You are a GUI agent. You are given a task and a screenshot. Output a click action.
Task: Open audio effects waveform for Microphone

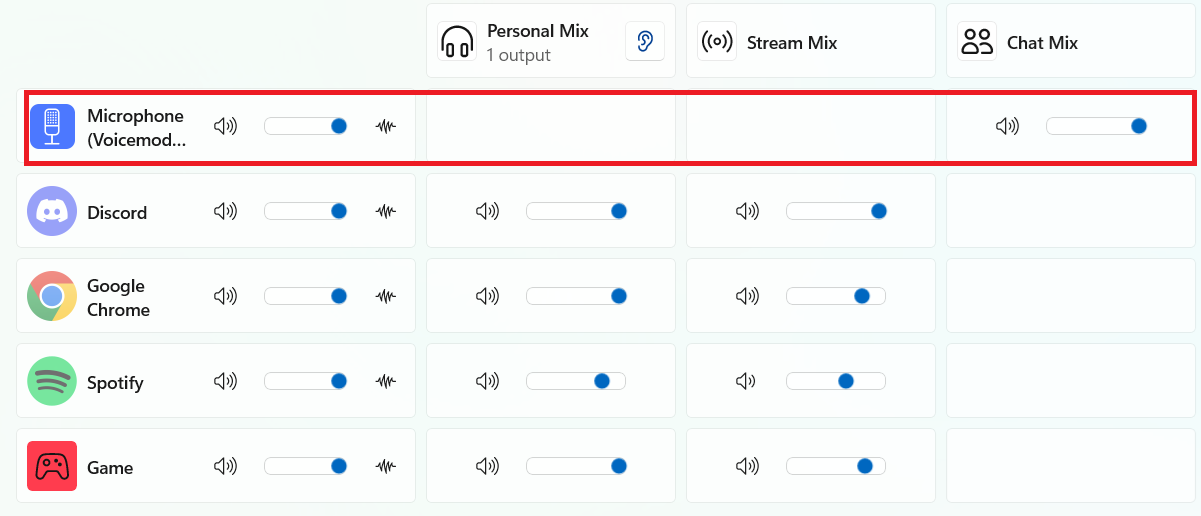pos(386,126)
